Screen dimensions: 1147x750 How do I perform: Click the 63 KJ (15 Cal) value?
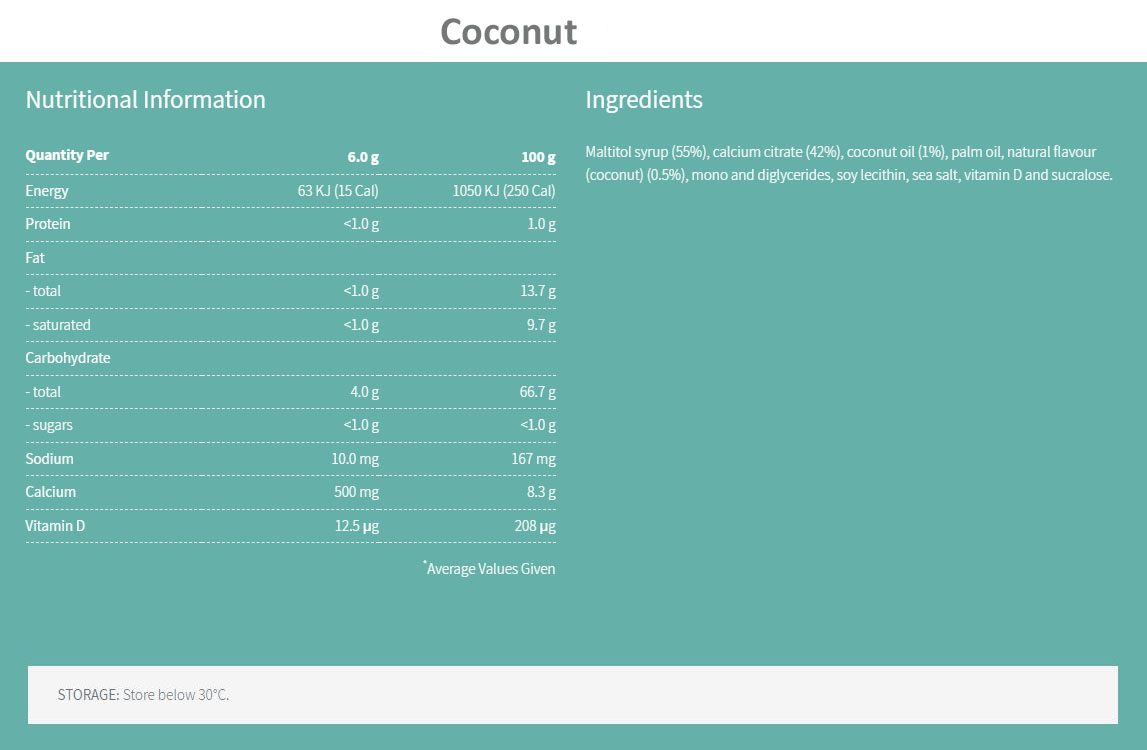coord(338,191)
